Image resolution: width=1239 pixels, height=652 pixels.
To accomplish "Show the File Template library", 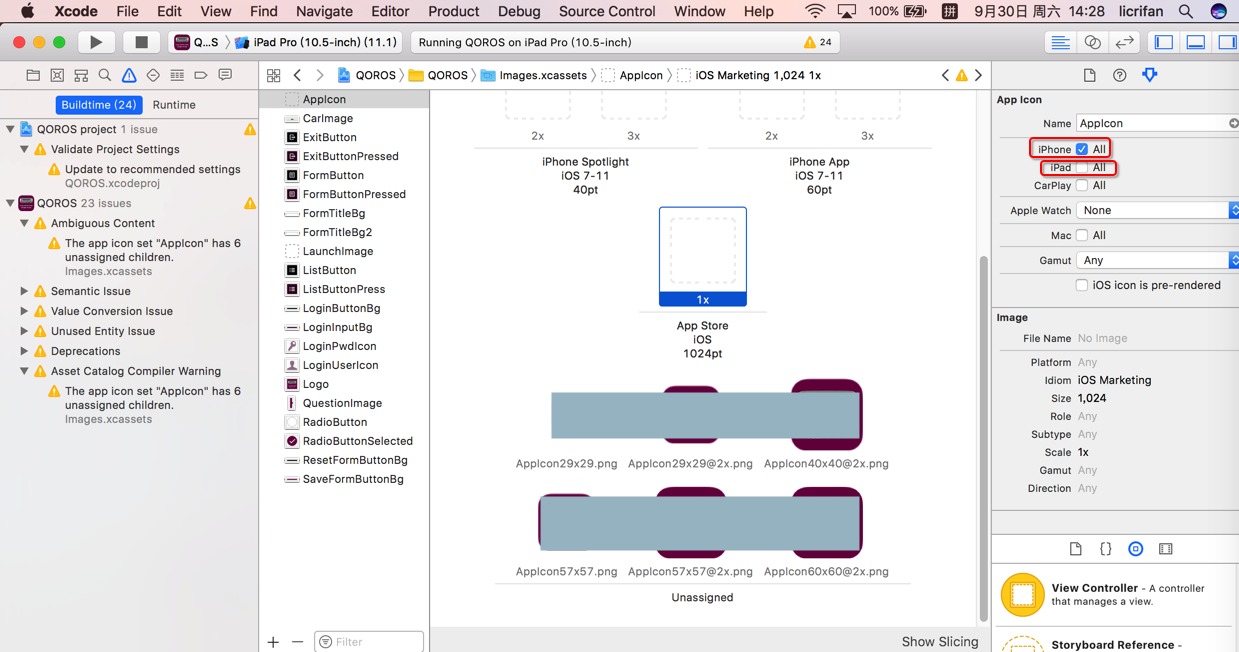I will pyautogui.click(x=1076, y=549).
